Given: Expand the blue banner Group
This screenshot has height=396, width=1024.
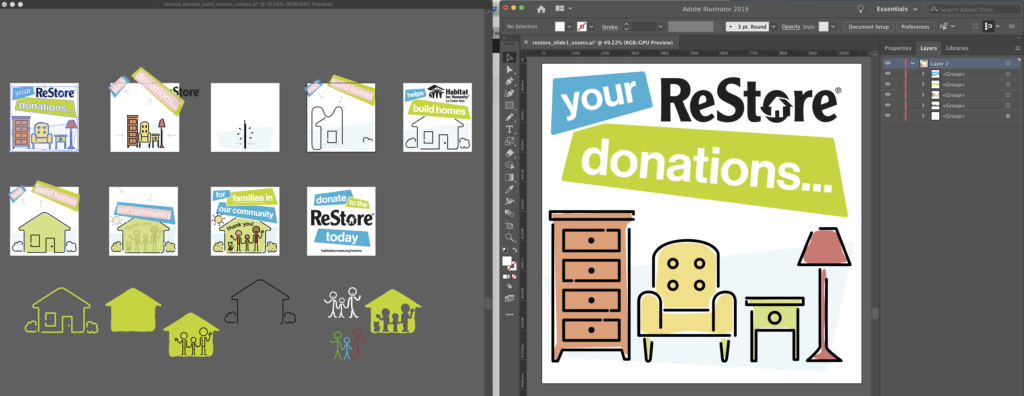Looking at the screenshot, I should point(923,74).
